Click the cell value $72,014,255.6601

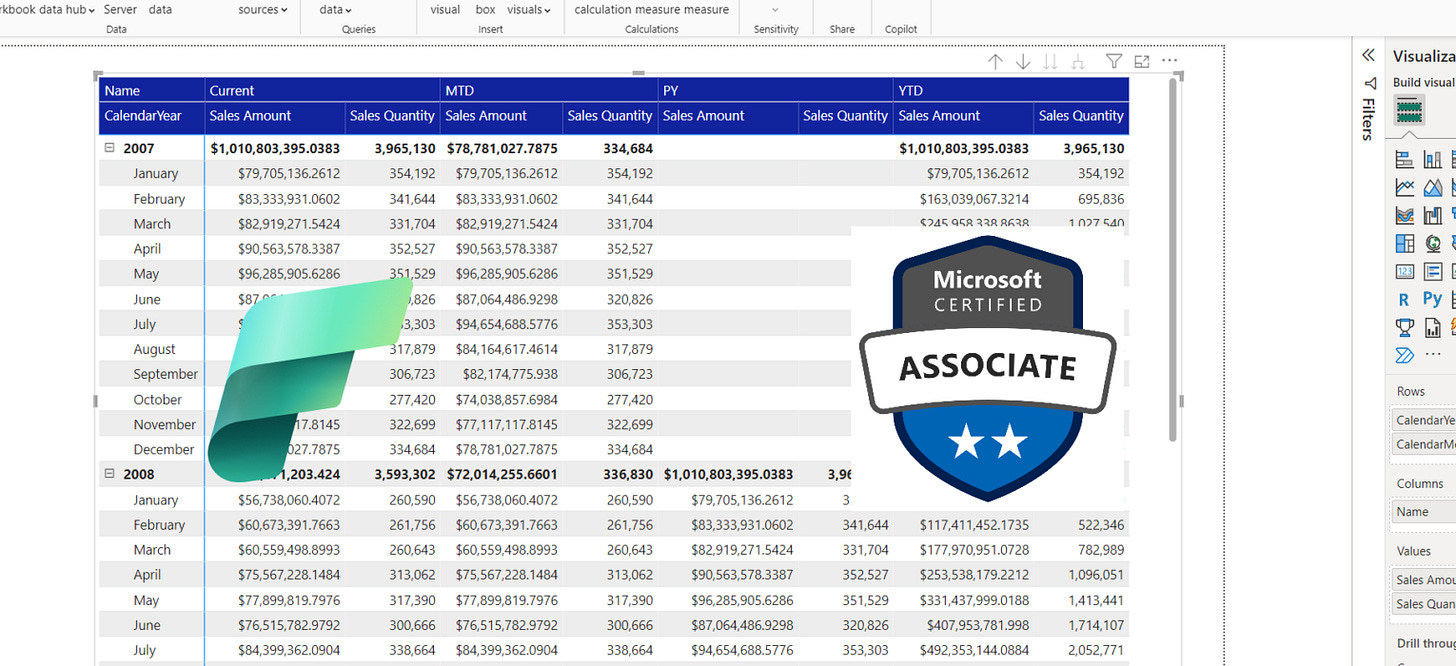pyautogui.click(x=502, y=474)
